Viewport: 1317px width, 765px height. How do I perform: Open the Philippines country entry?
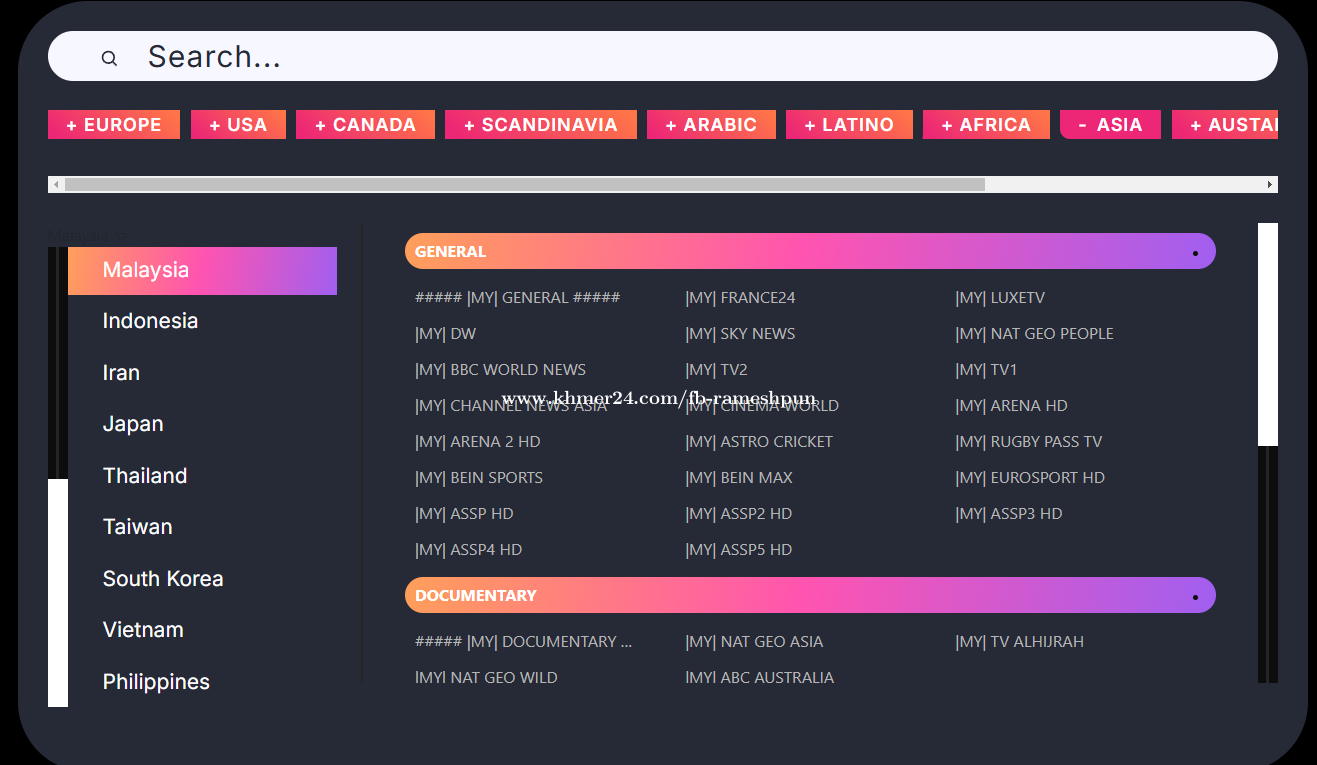(156, 682)
